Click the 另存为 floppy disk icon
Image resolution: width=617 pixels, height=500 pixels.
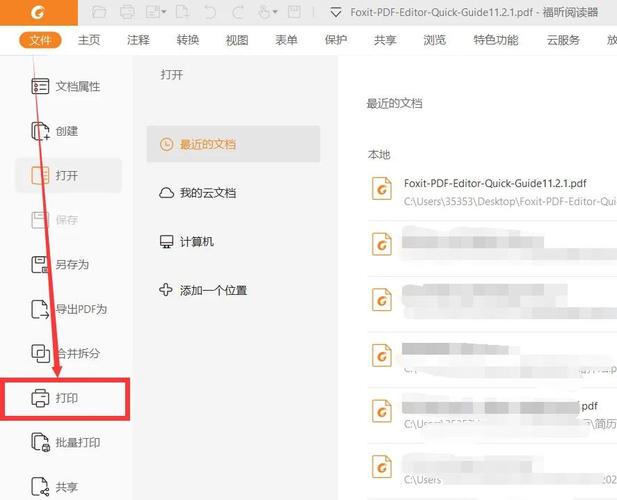click(x=40, y=264)
